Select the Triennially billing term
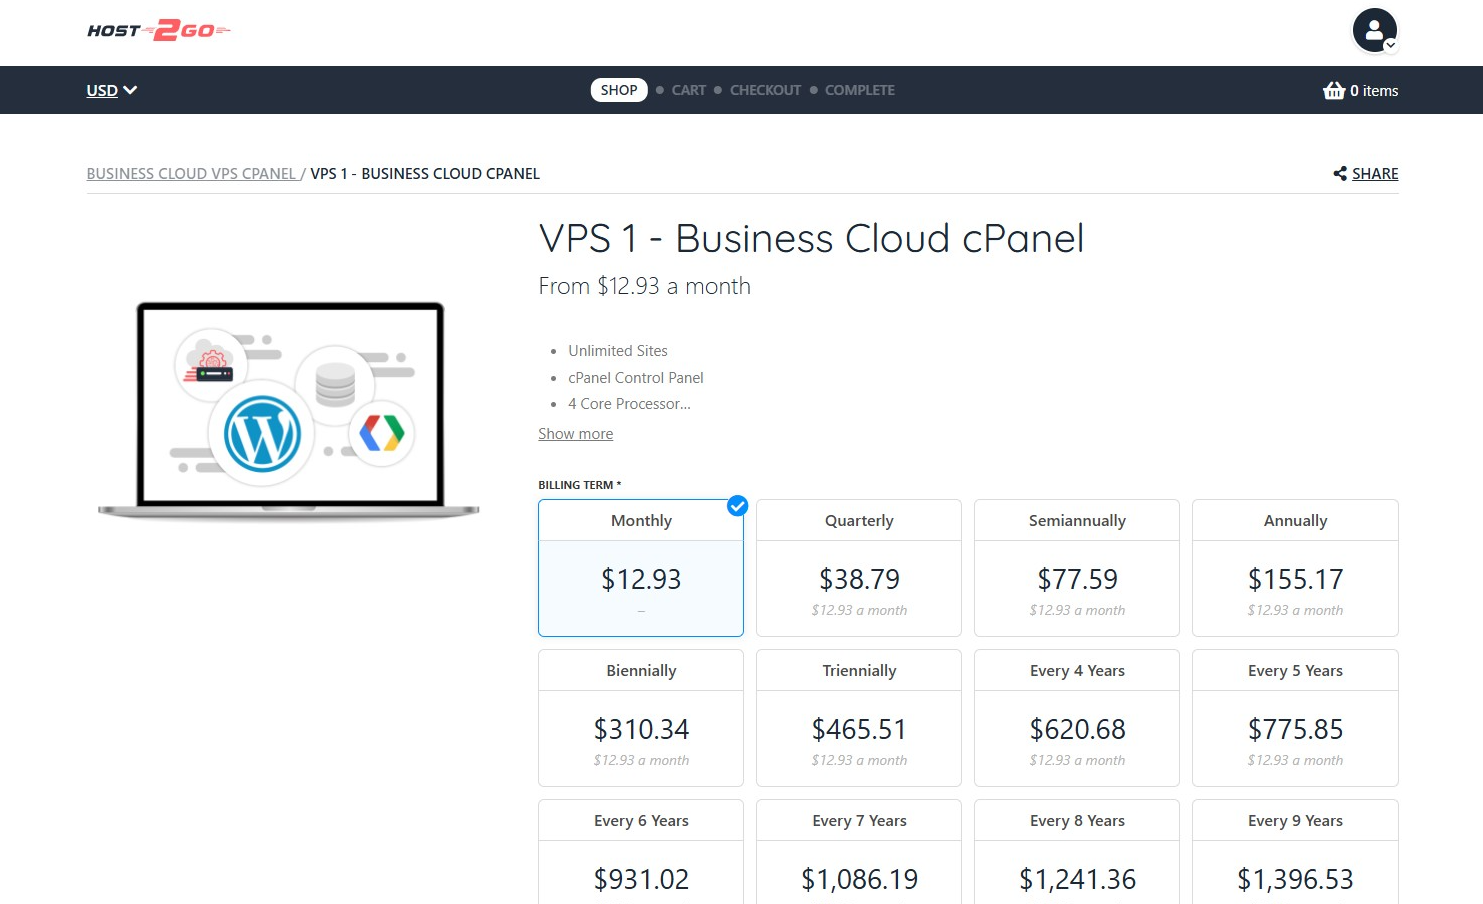The height and width of the screenshot is (904, 1483). (x=859, y=718)
